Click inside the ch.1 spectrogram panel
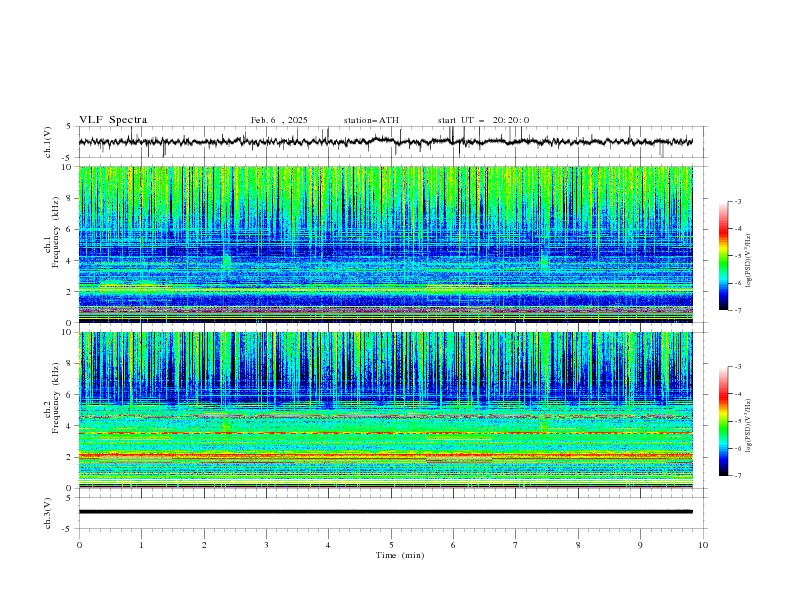Screen dimensions: 792x612 385,244
